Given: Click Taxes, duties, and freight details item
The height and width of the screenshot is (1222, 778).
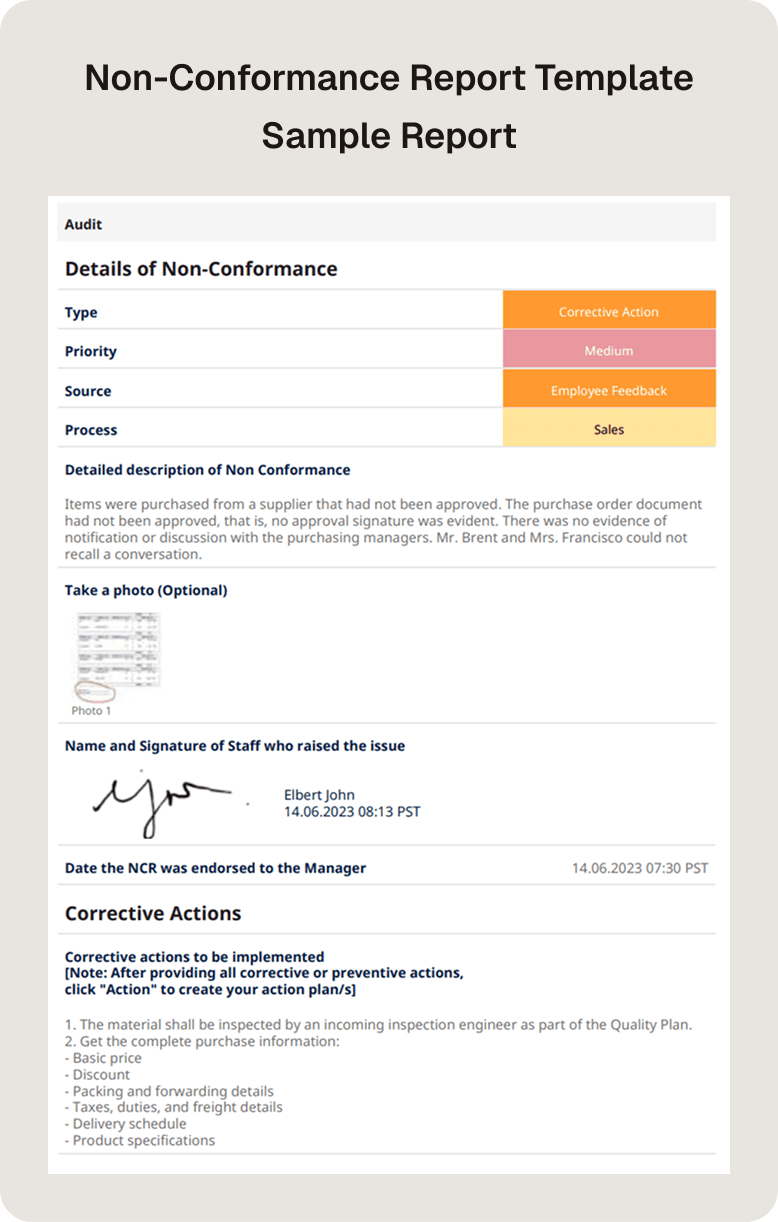Looking at the screenshot, I should click(x=174, y=1107).
